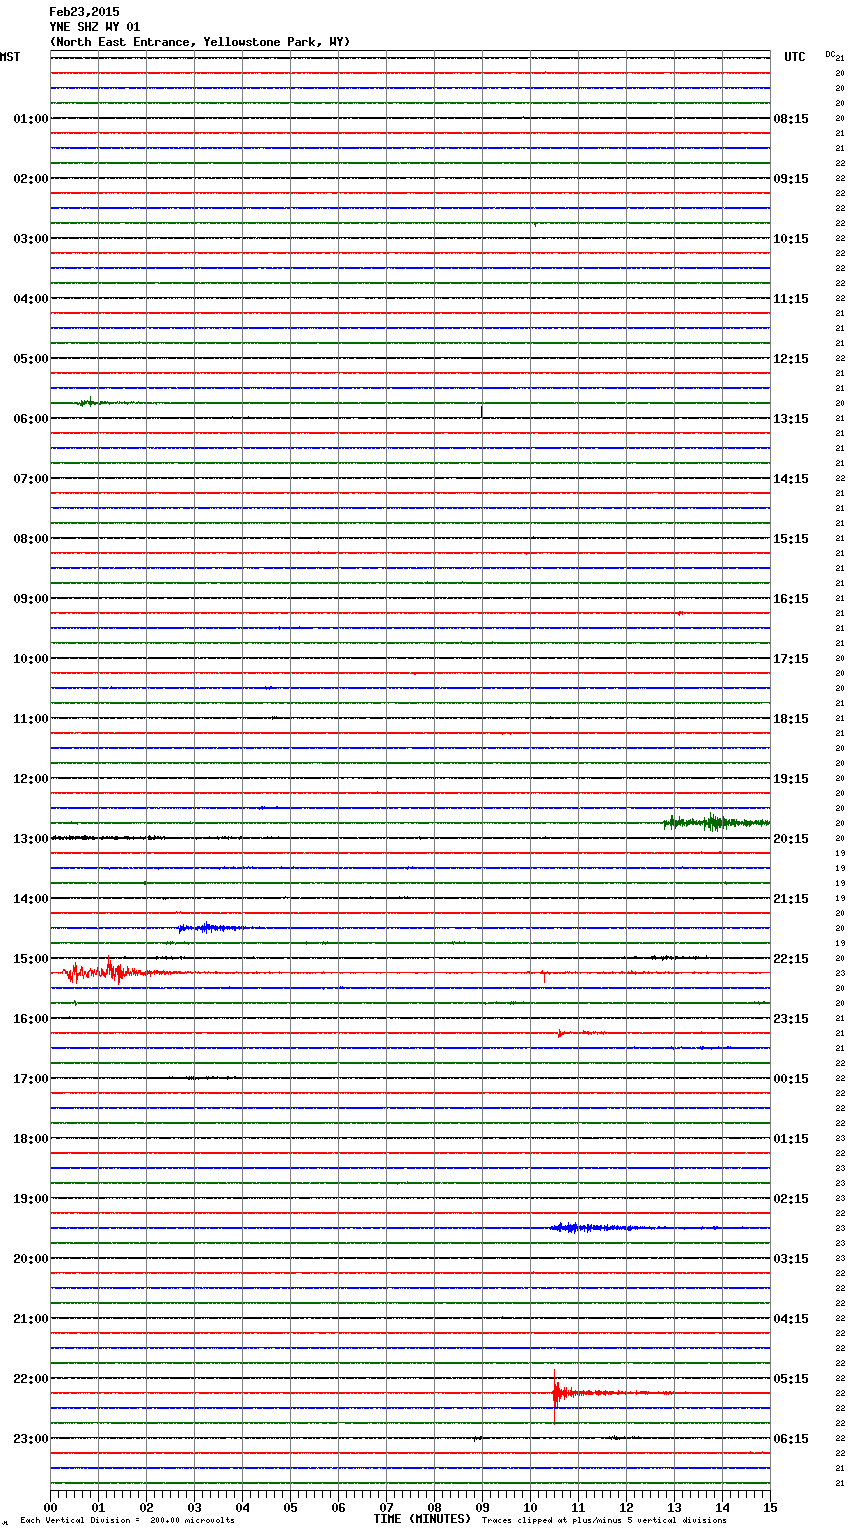Click the 12:00 MST time label
The width and height of the screenshot is (850, 1534).
coord(31,779)
